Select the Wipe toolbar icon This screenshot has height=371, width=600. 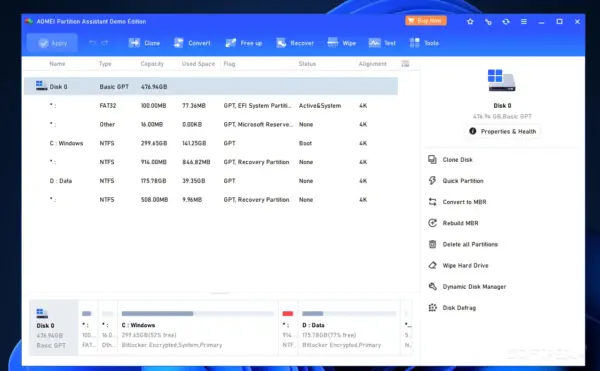(342, 43)
